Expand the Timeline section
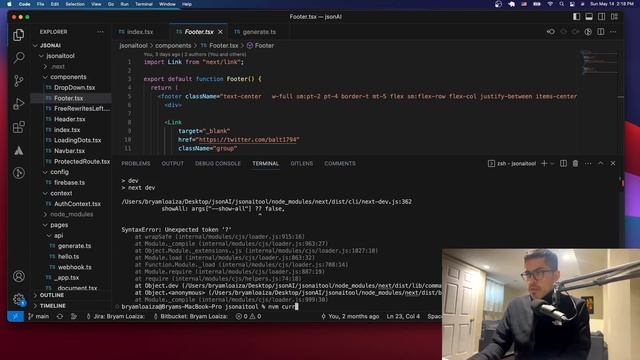 (x=53, y=306)
